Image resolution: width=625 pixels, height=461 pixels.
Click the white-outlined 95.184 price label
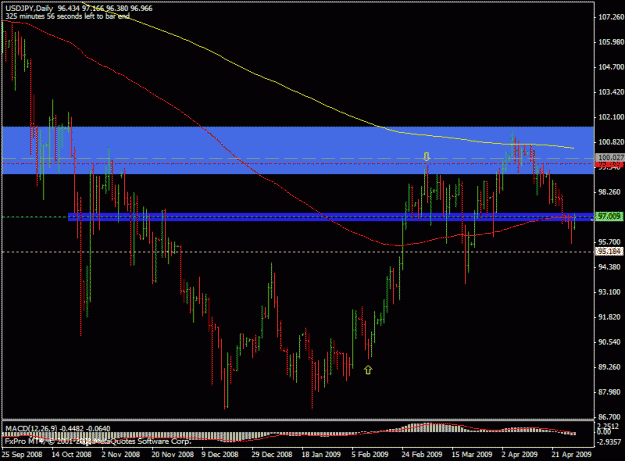pyautogui.click(x=609, y=251)
